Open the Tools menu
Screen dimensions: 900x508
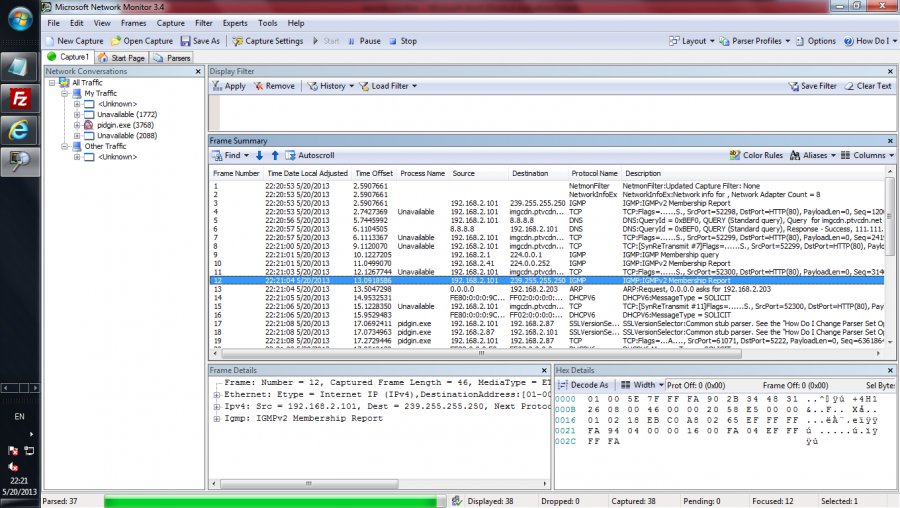267,23
